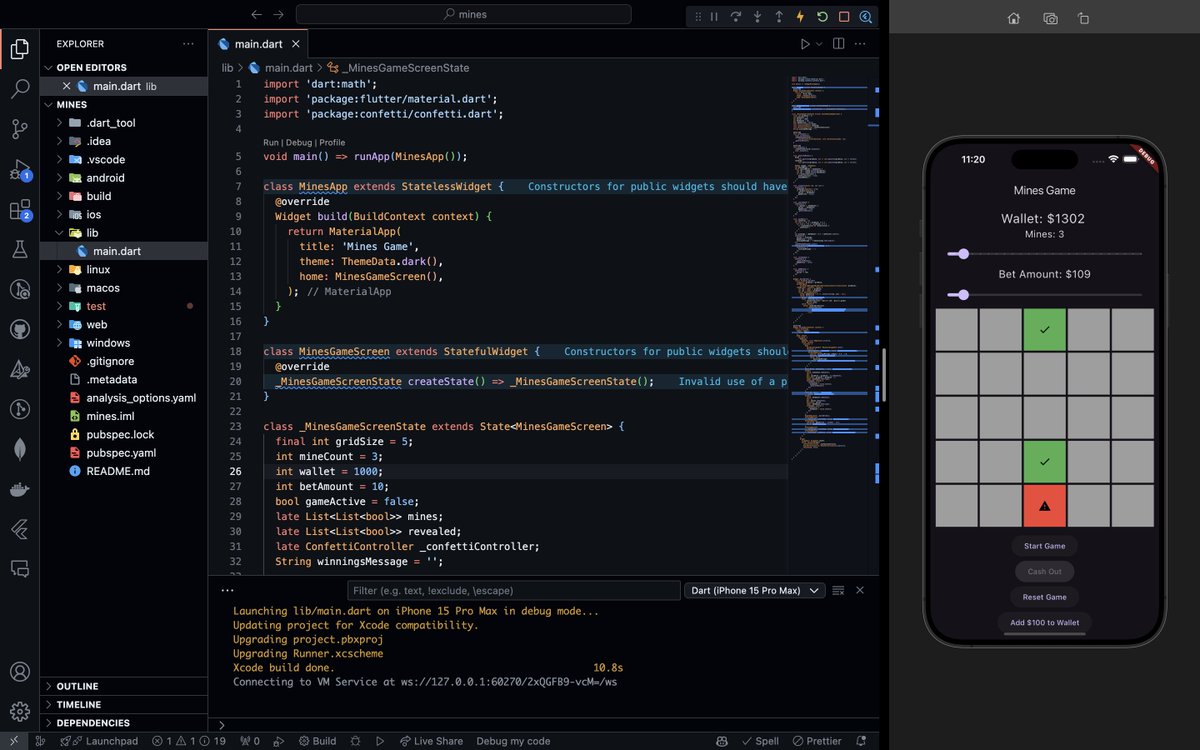Toggle debug console word wrap icon

[838, 590]
